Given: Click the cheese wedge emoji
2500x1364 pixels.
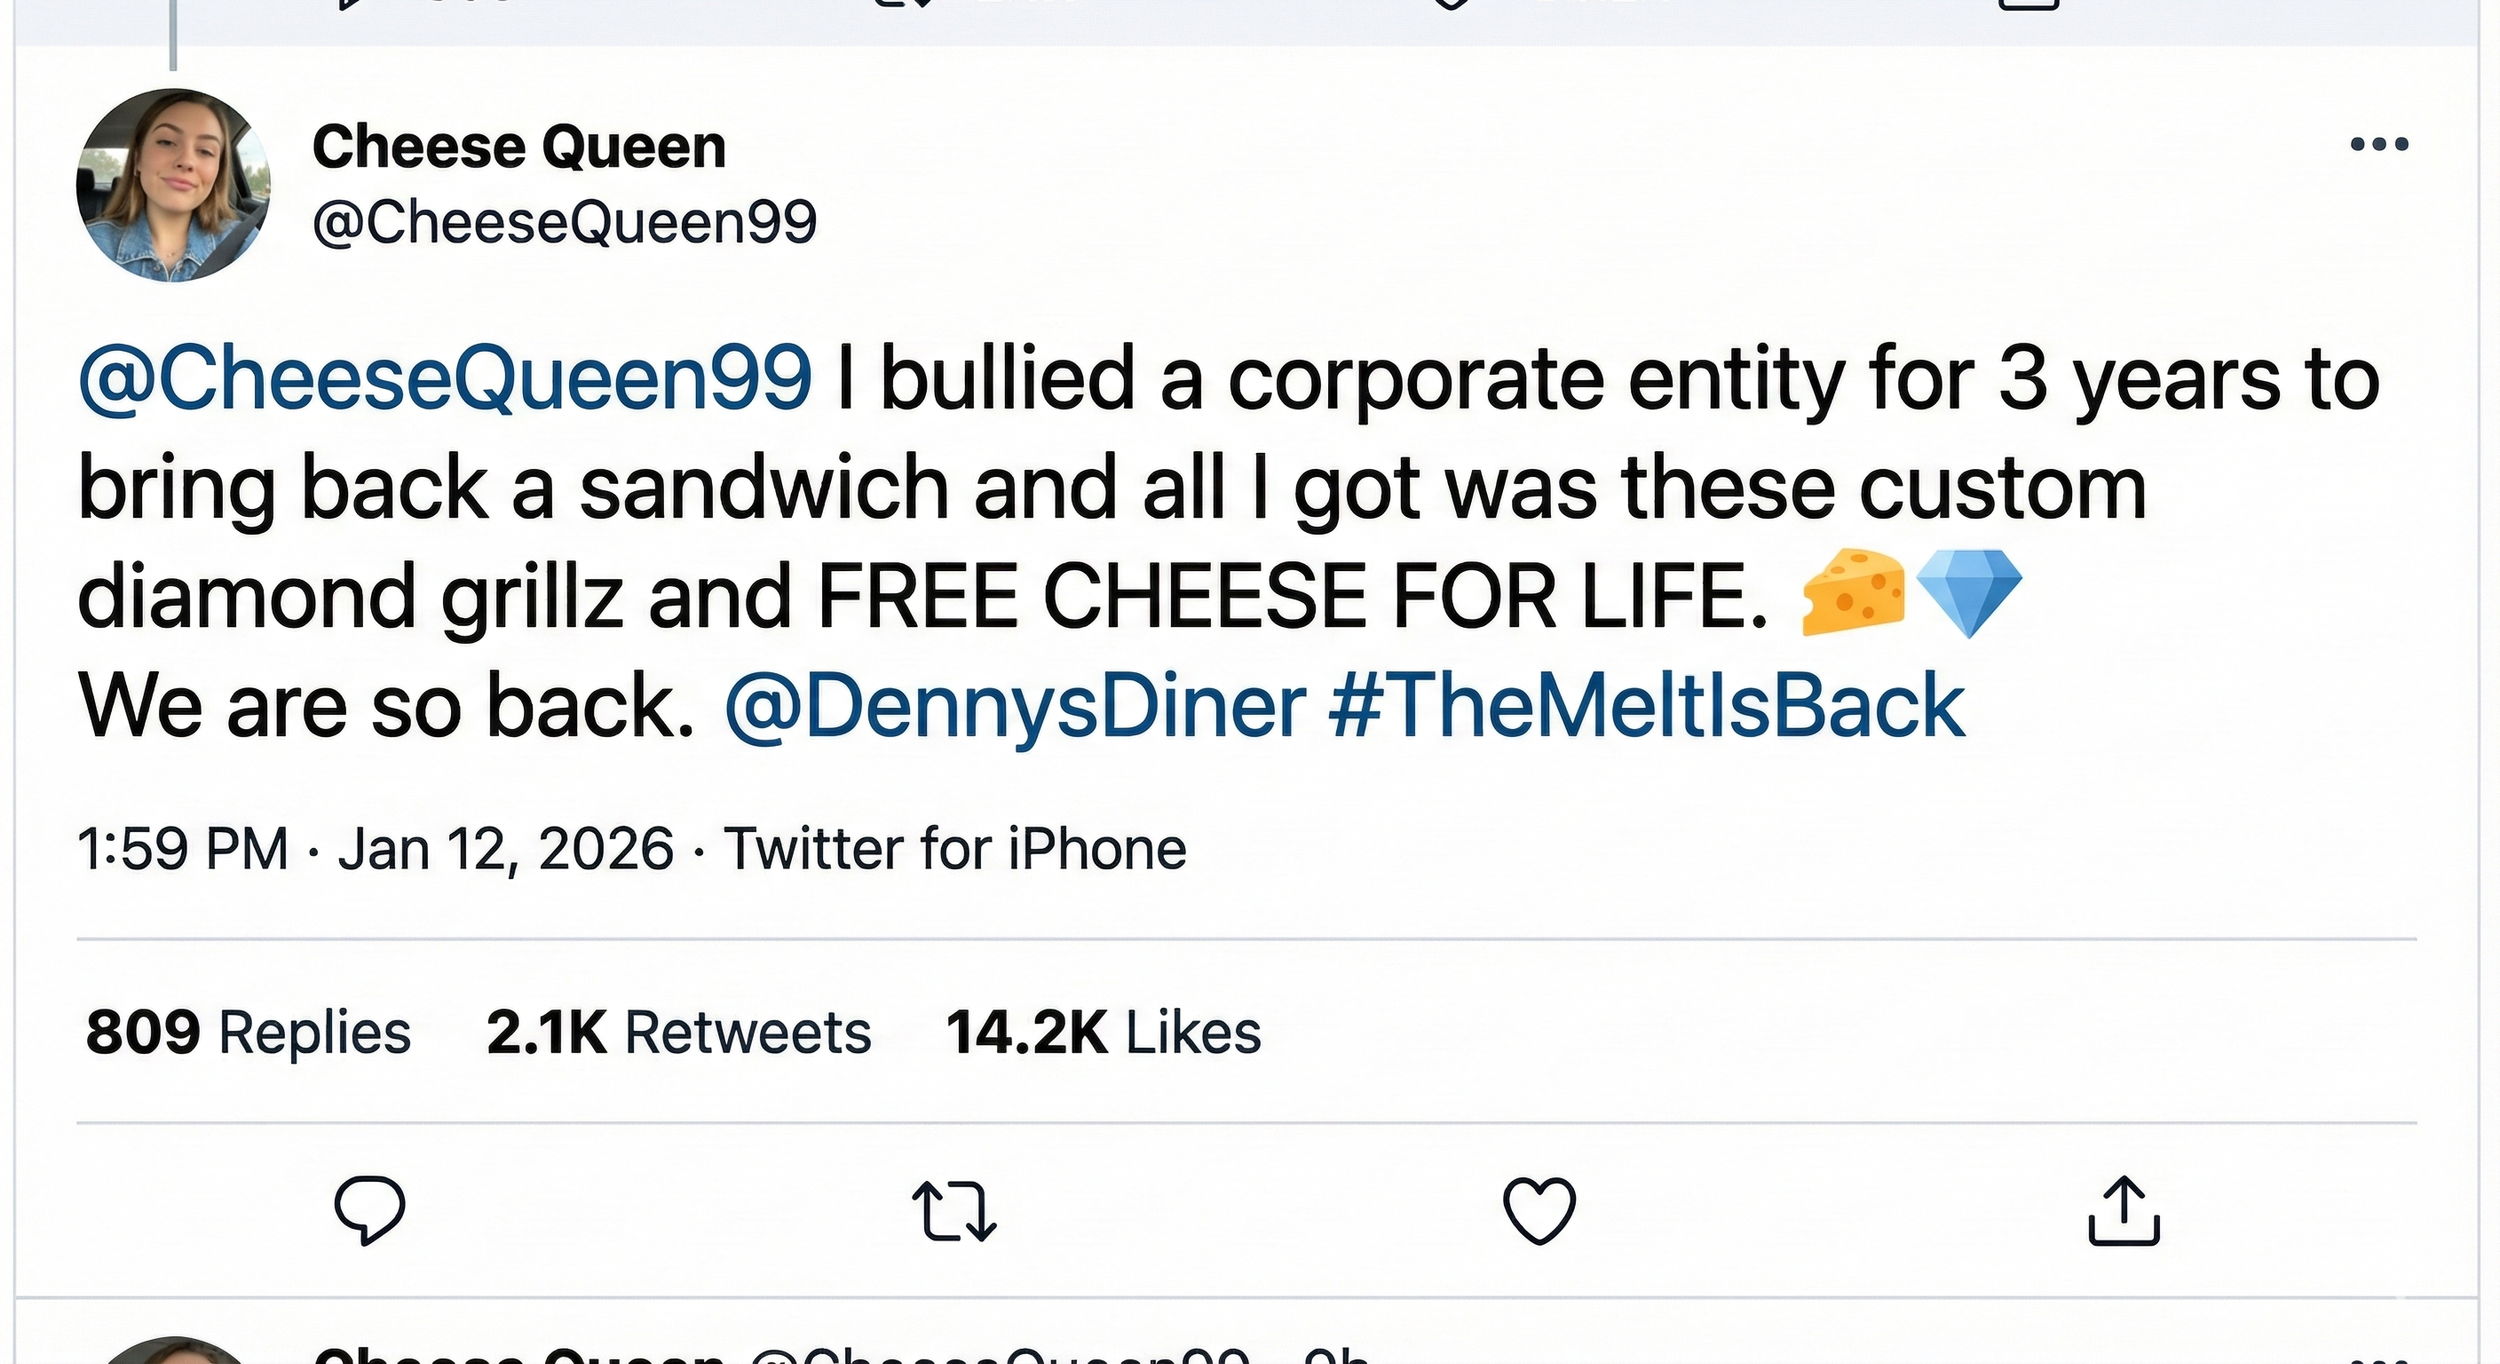Looking at the screenshot, I should [x=1853, y=593].
